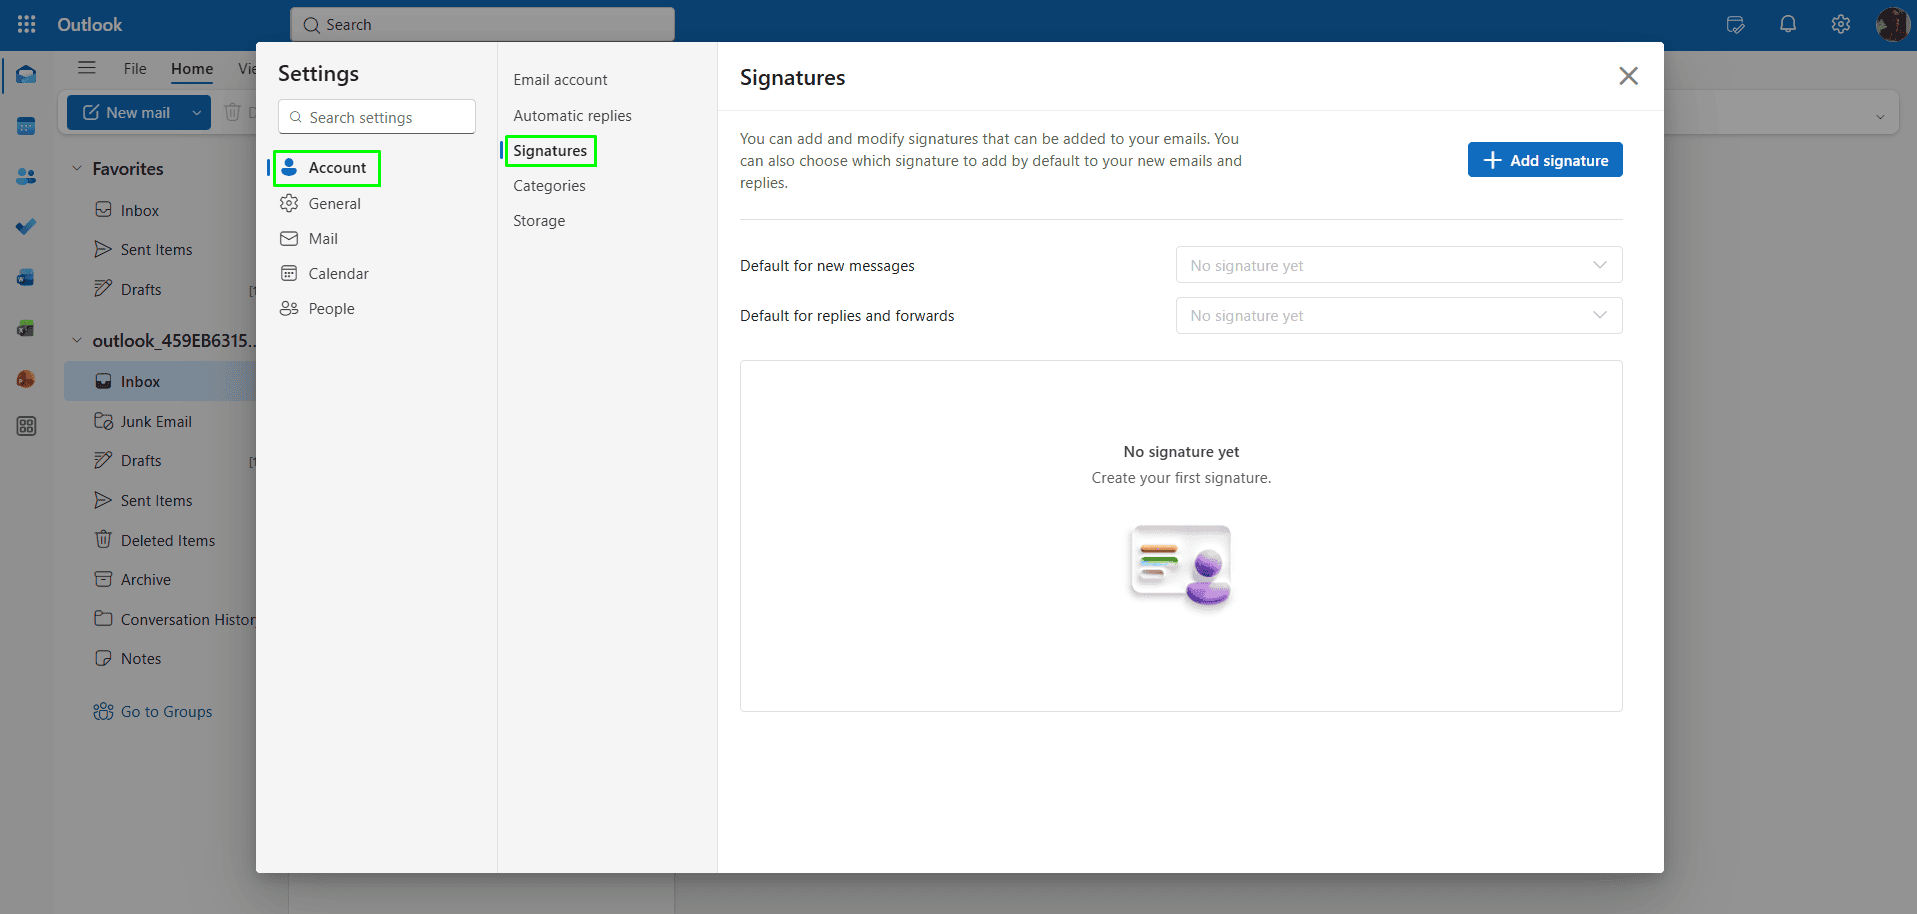Expand the New mail split-button arrow

(x=197, y=112)
